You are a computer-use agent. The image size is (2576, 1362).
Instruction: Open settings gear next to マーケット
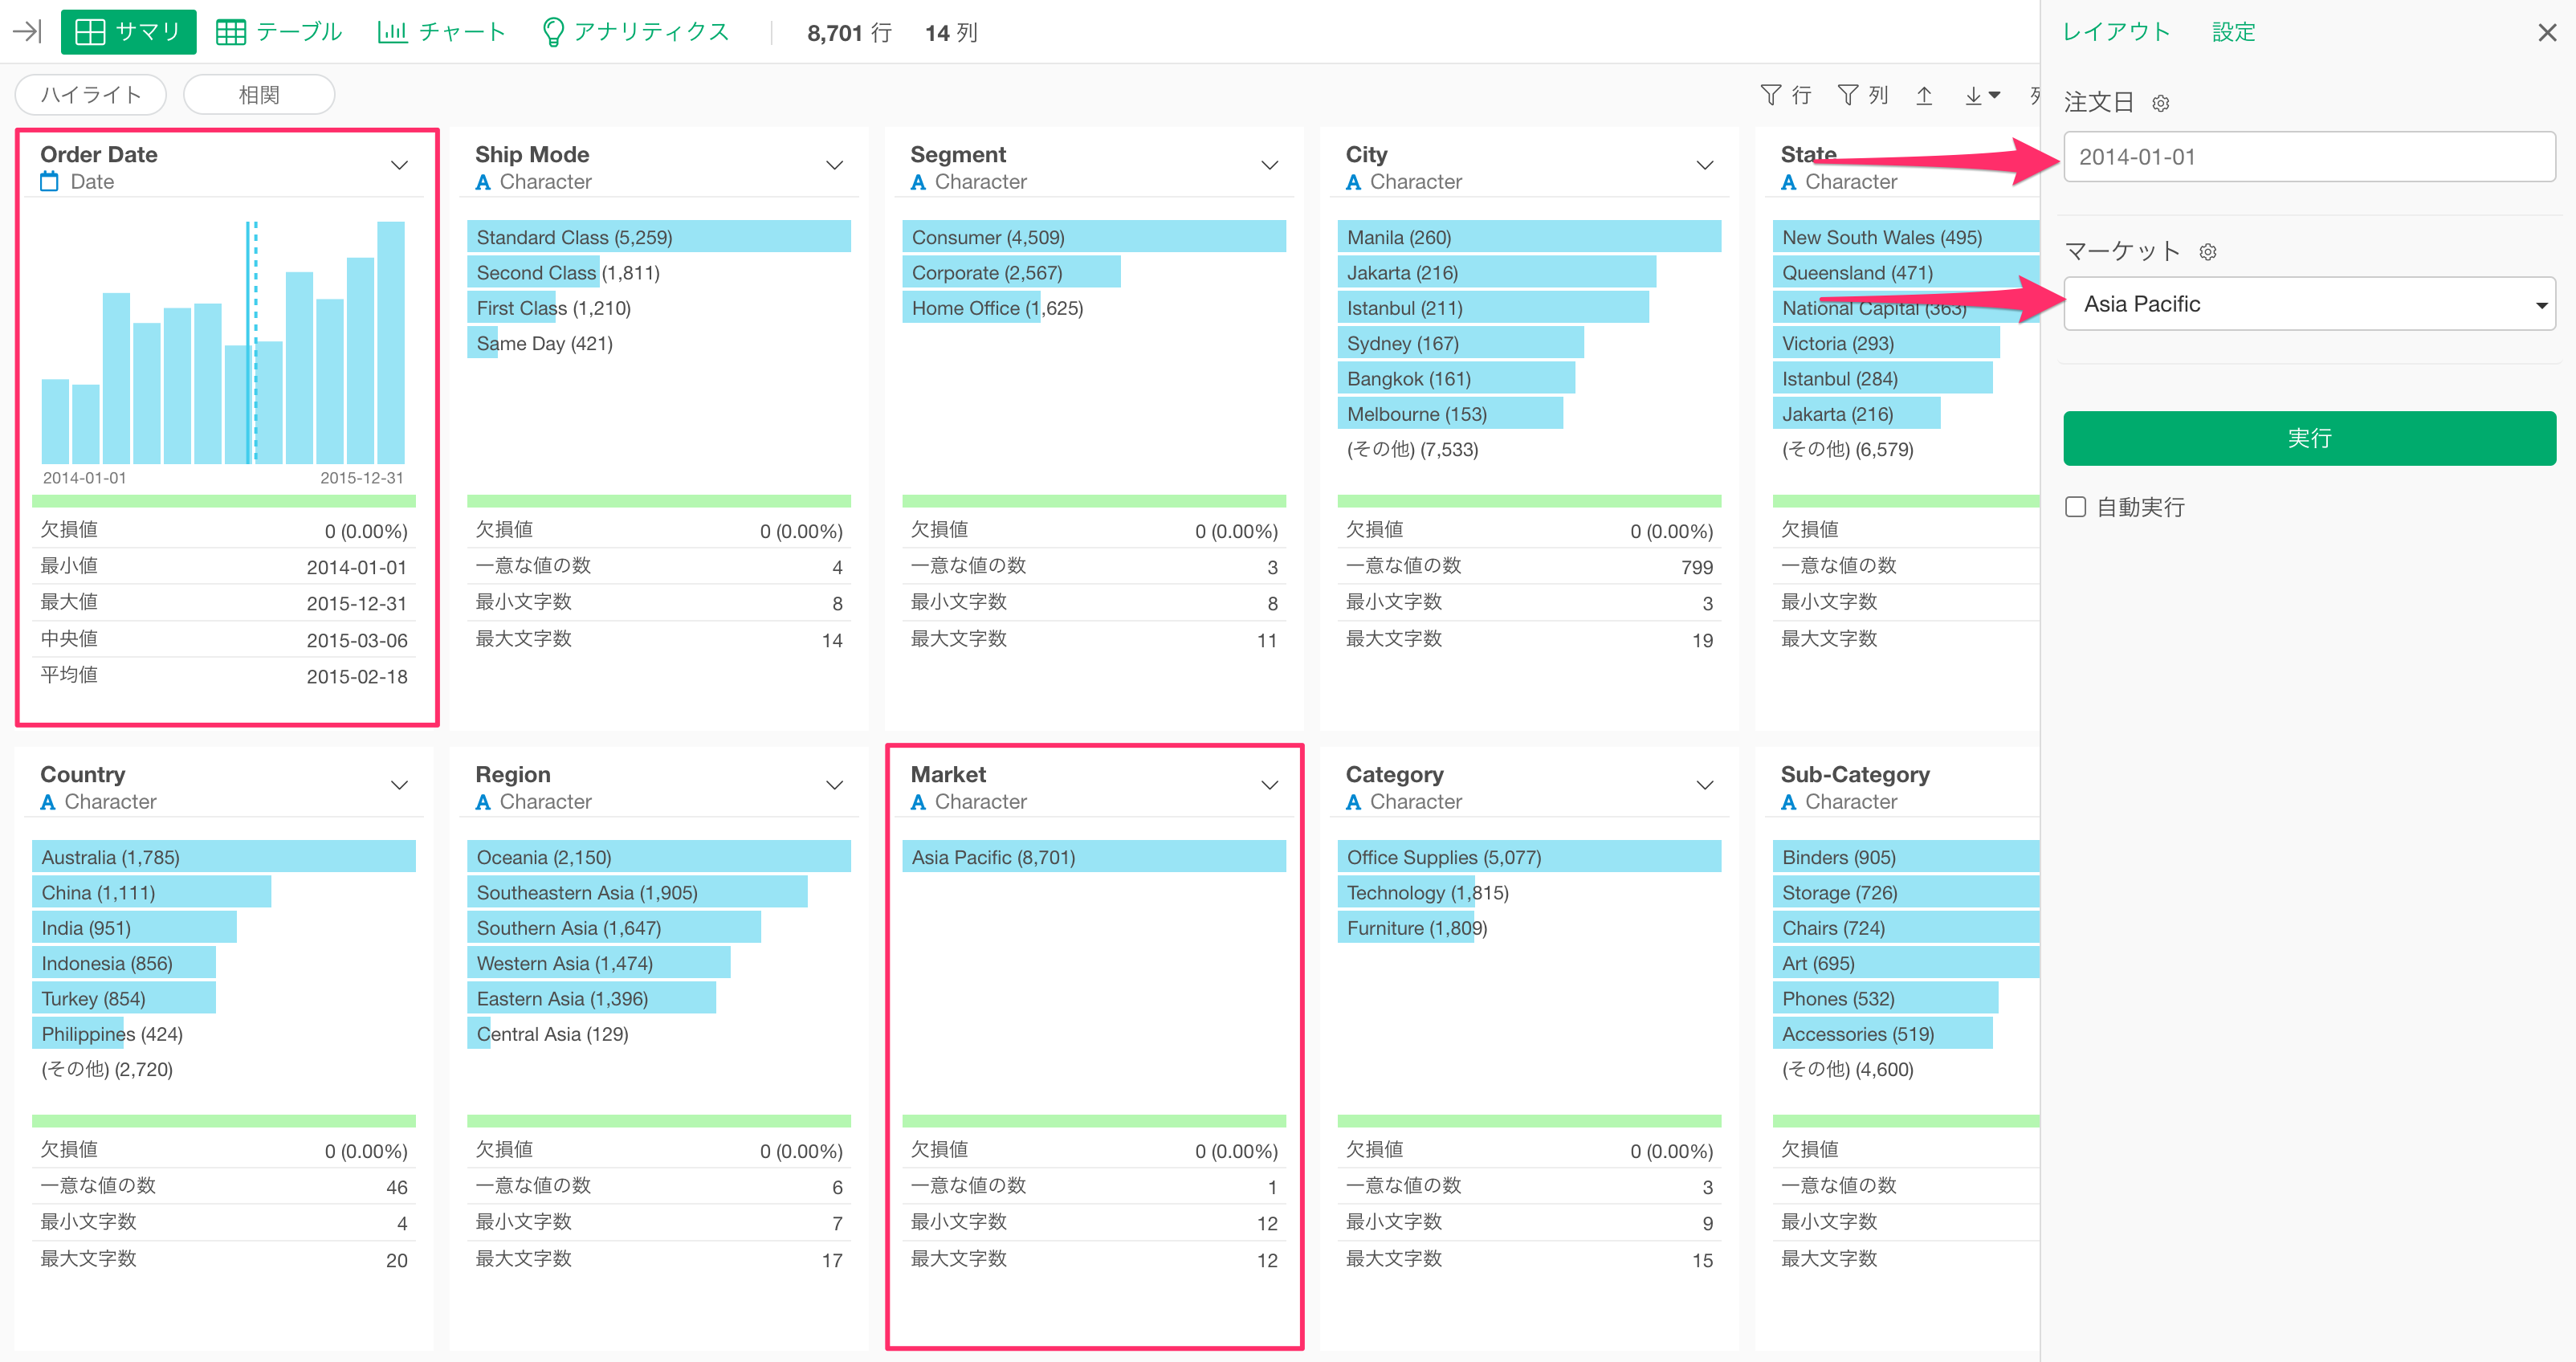coord(2207,252)
